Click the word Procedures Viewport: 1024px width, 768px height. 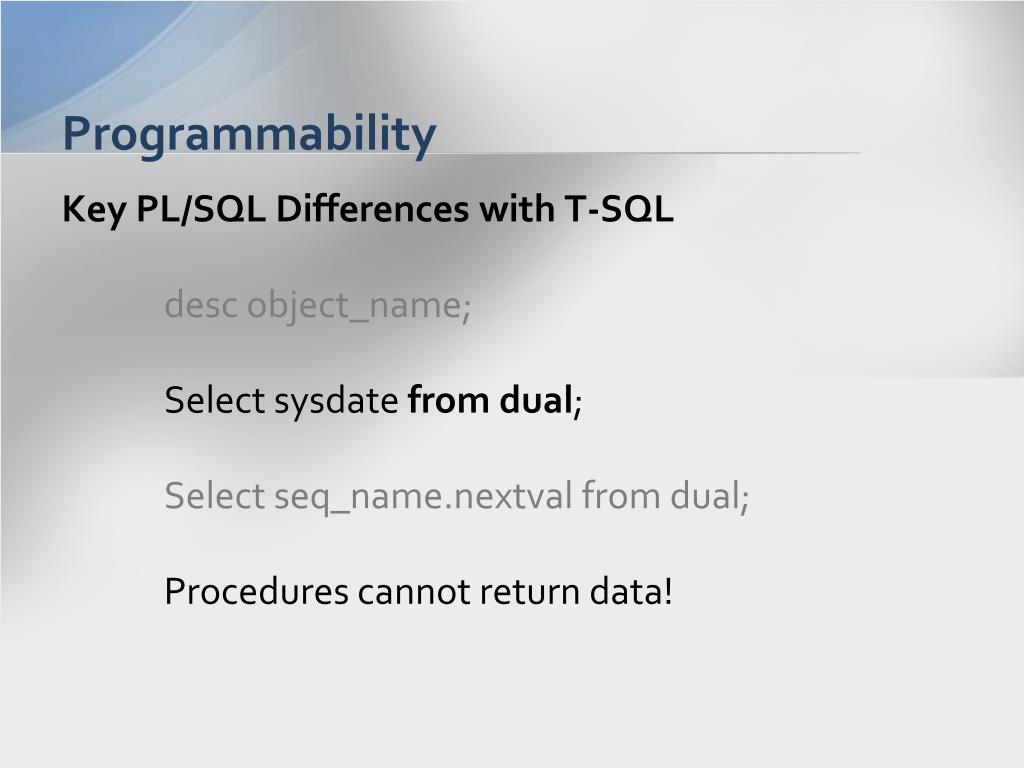257,591
